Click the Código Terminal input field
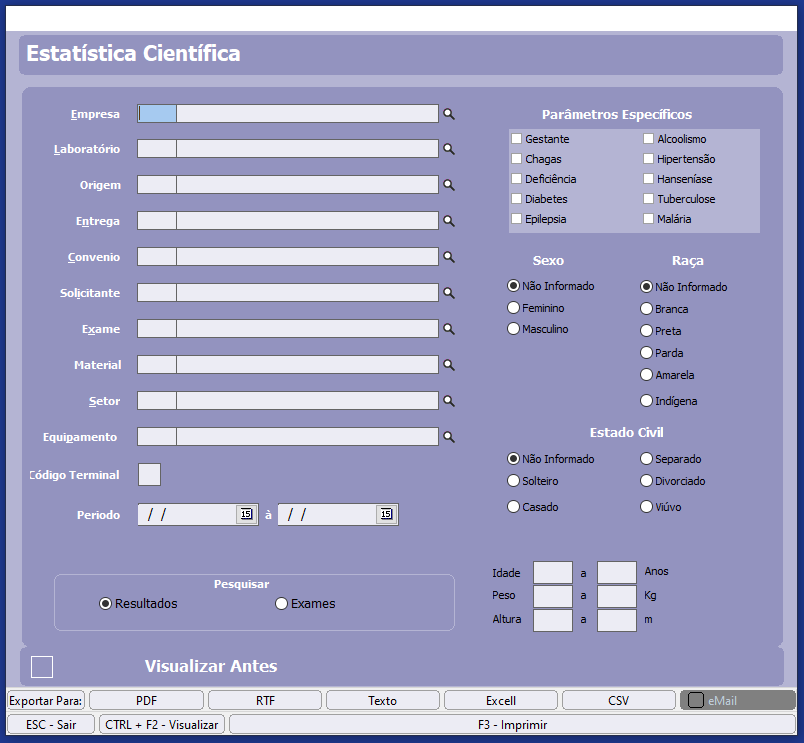804x743 pixels. (x=149, y=475)
